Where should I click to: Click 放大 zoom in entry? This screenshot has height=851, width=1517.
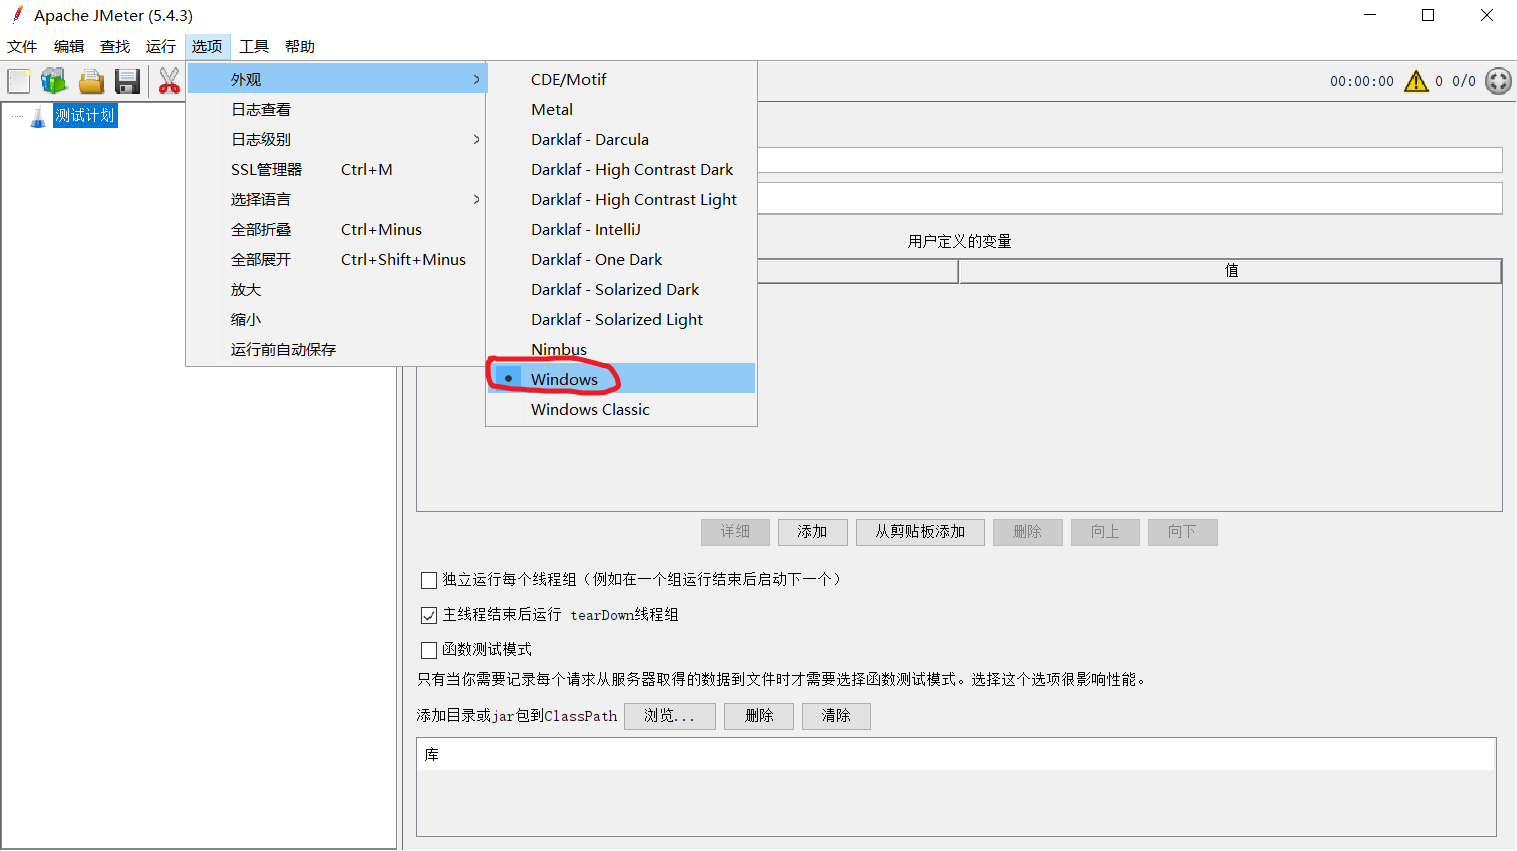pyautogui.click(x=337, y=289)
